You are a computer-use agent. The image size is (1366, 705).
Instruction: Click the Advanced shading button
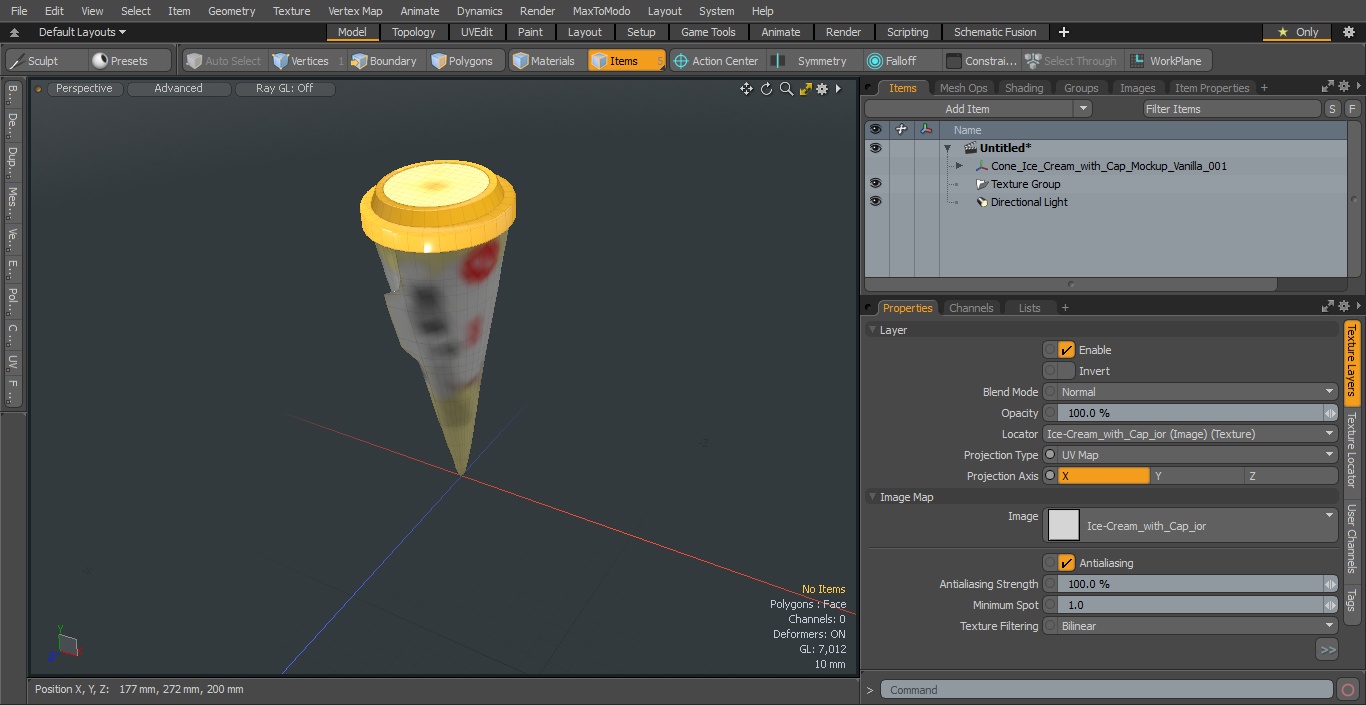178,89
